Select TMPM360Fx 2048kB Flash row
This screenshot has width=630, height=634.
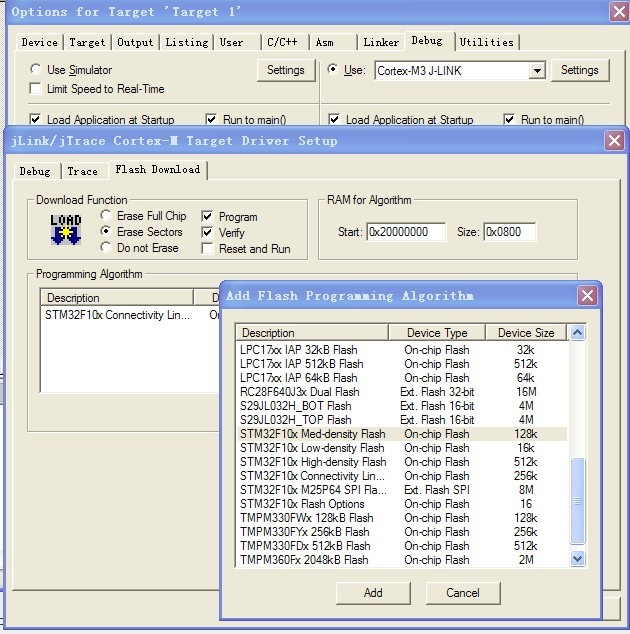(402, 560)
